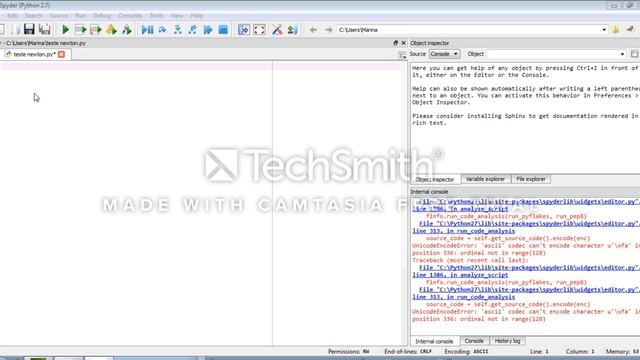Click the Step return debug icon
The height and width of the screenshot is (360, 640).
(193, 29)
